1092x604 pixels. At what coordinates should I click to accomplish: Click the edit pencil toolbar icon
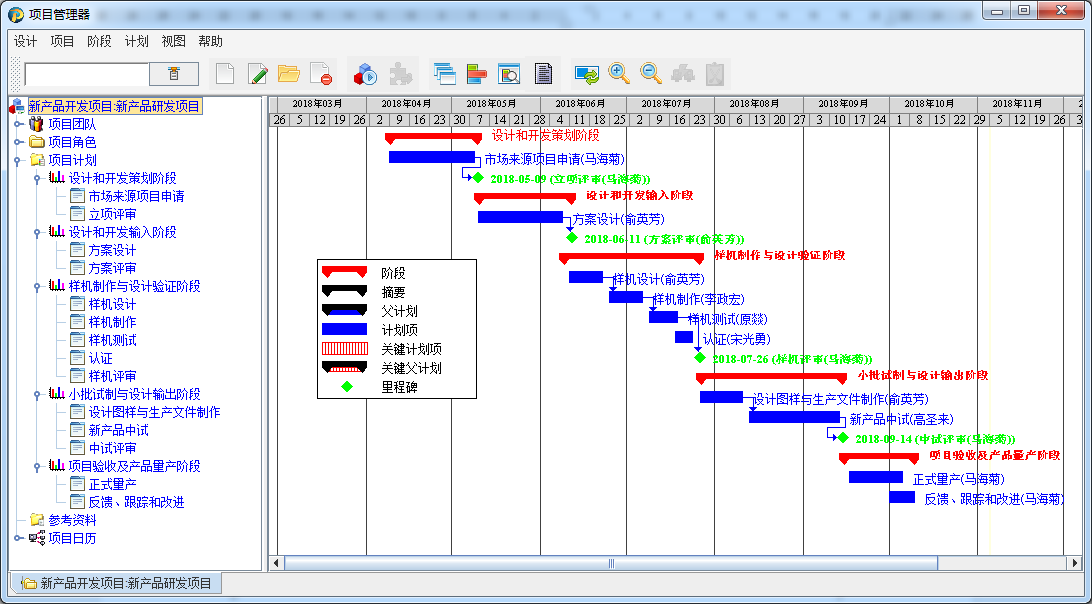[x=257, y=73]
